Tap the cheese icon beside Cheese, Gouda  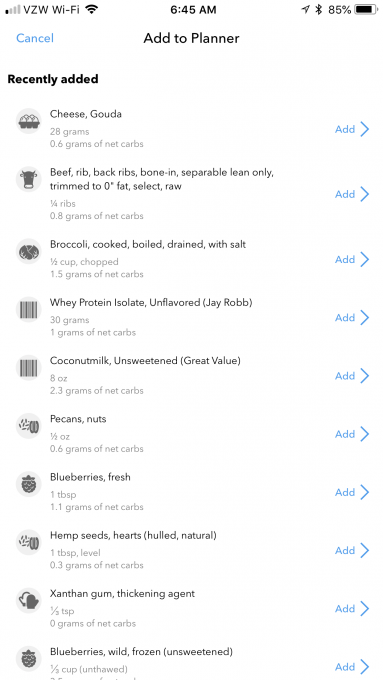point(29,121)
